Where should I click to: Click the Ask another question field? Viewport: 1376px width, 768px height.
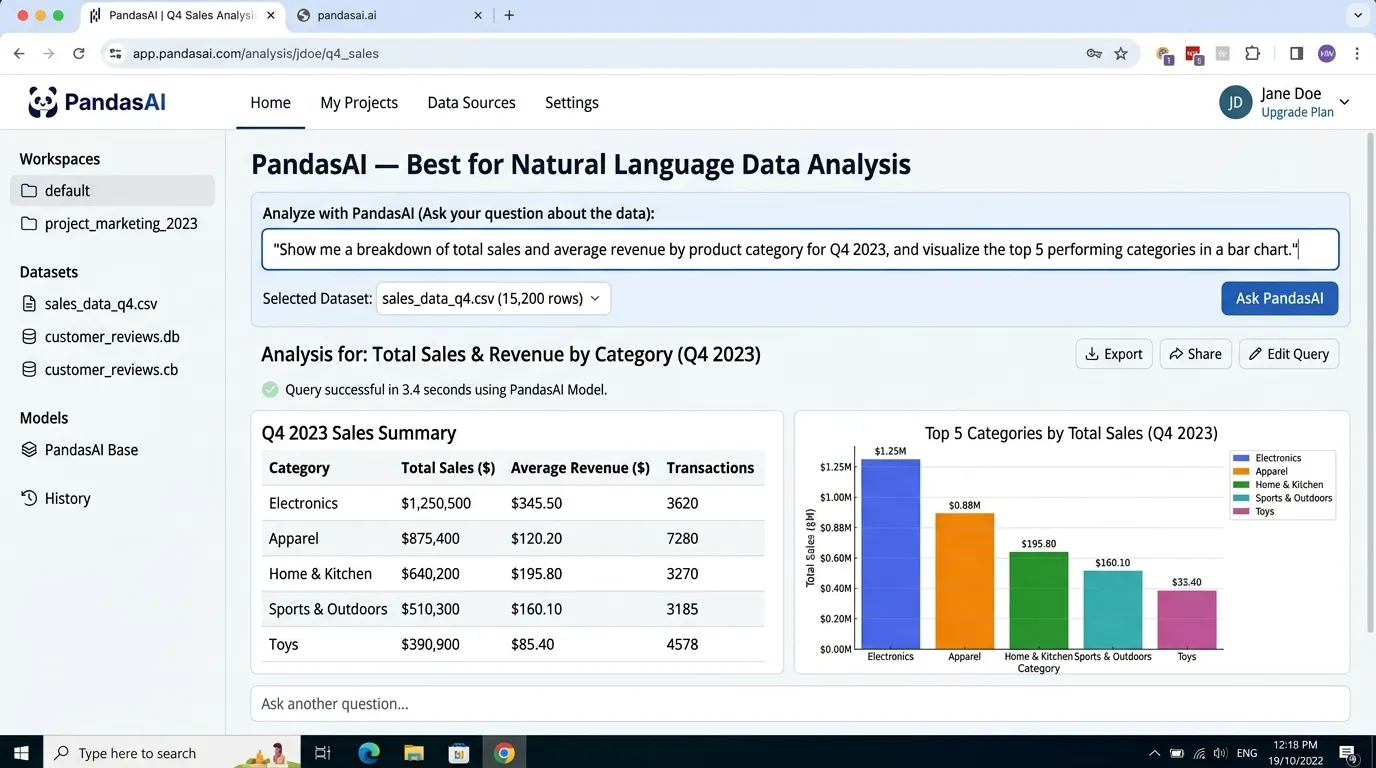click(800, 704)
